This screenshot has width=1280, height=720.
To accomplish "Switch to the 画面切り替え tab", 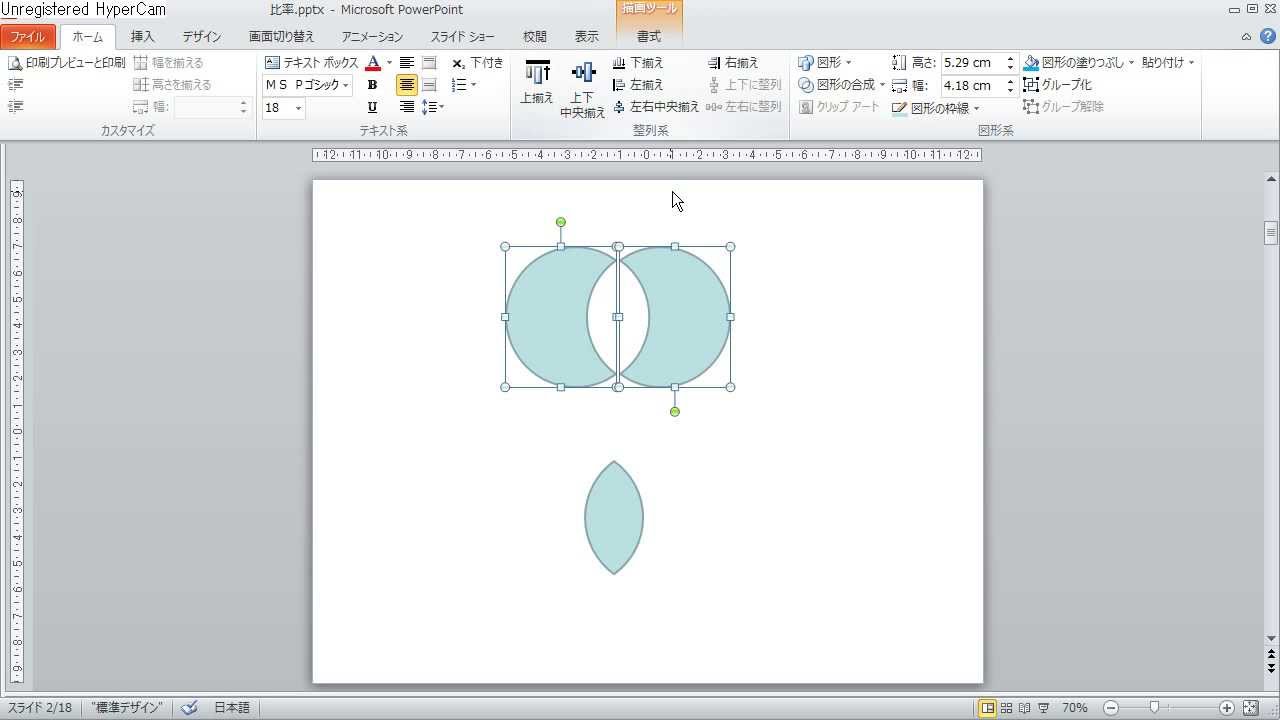I will tap(282, 36).
